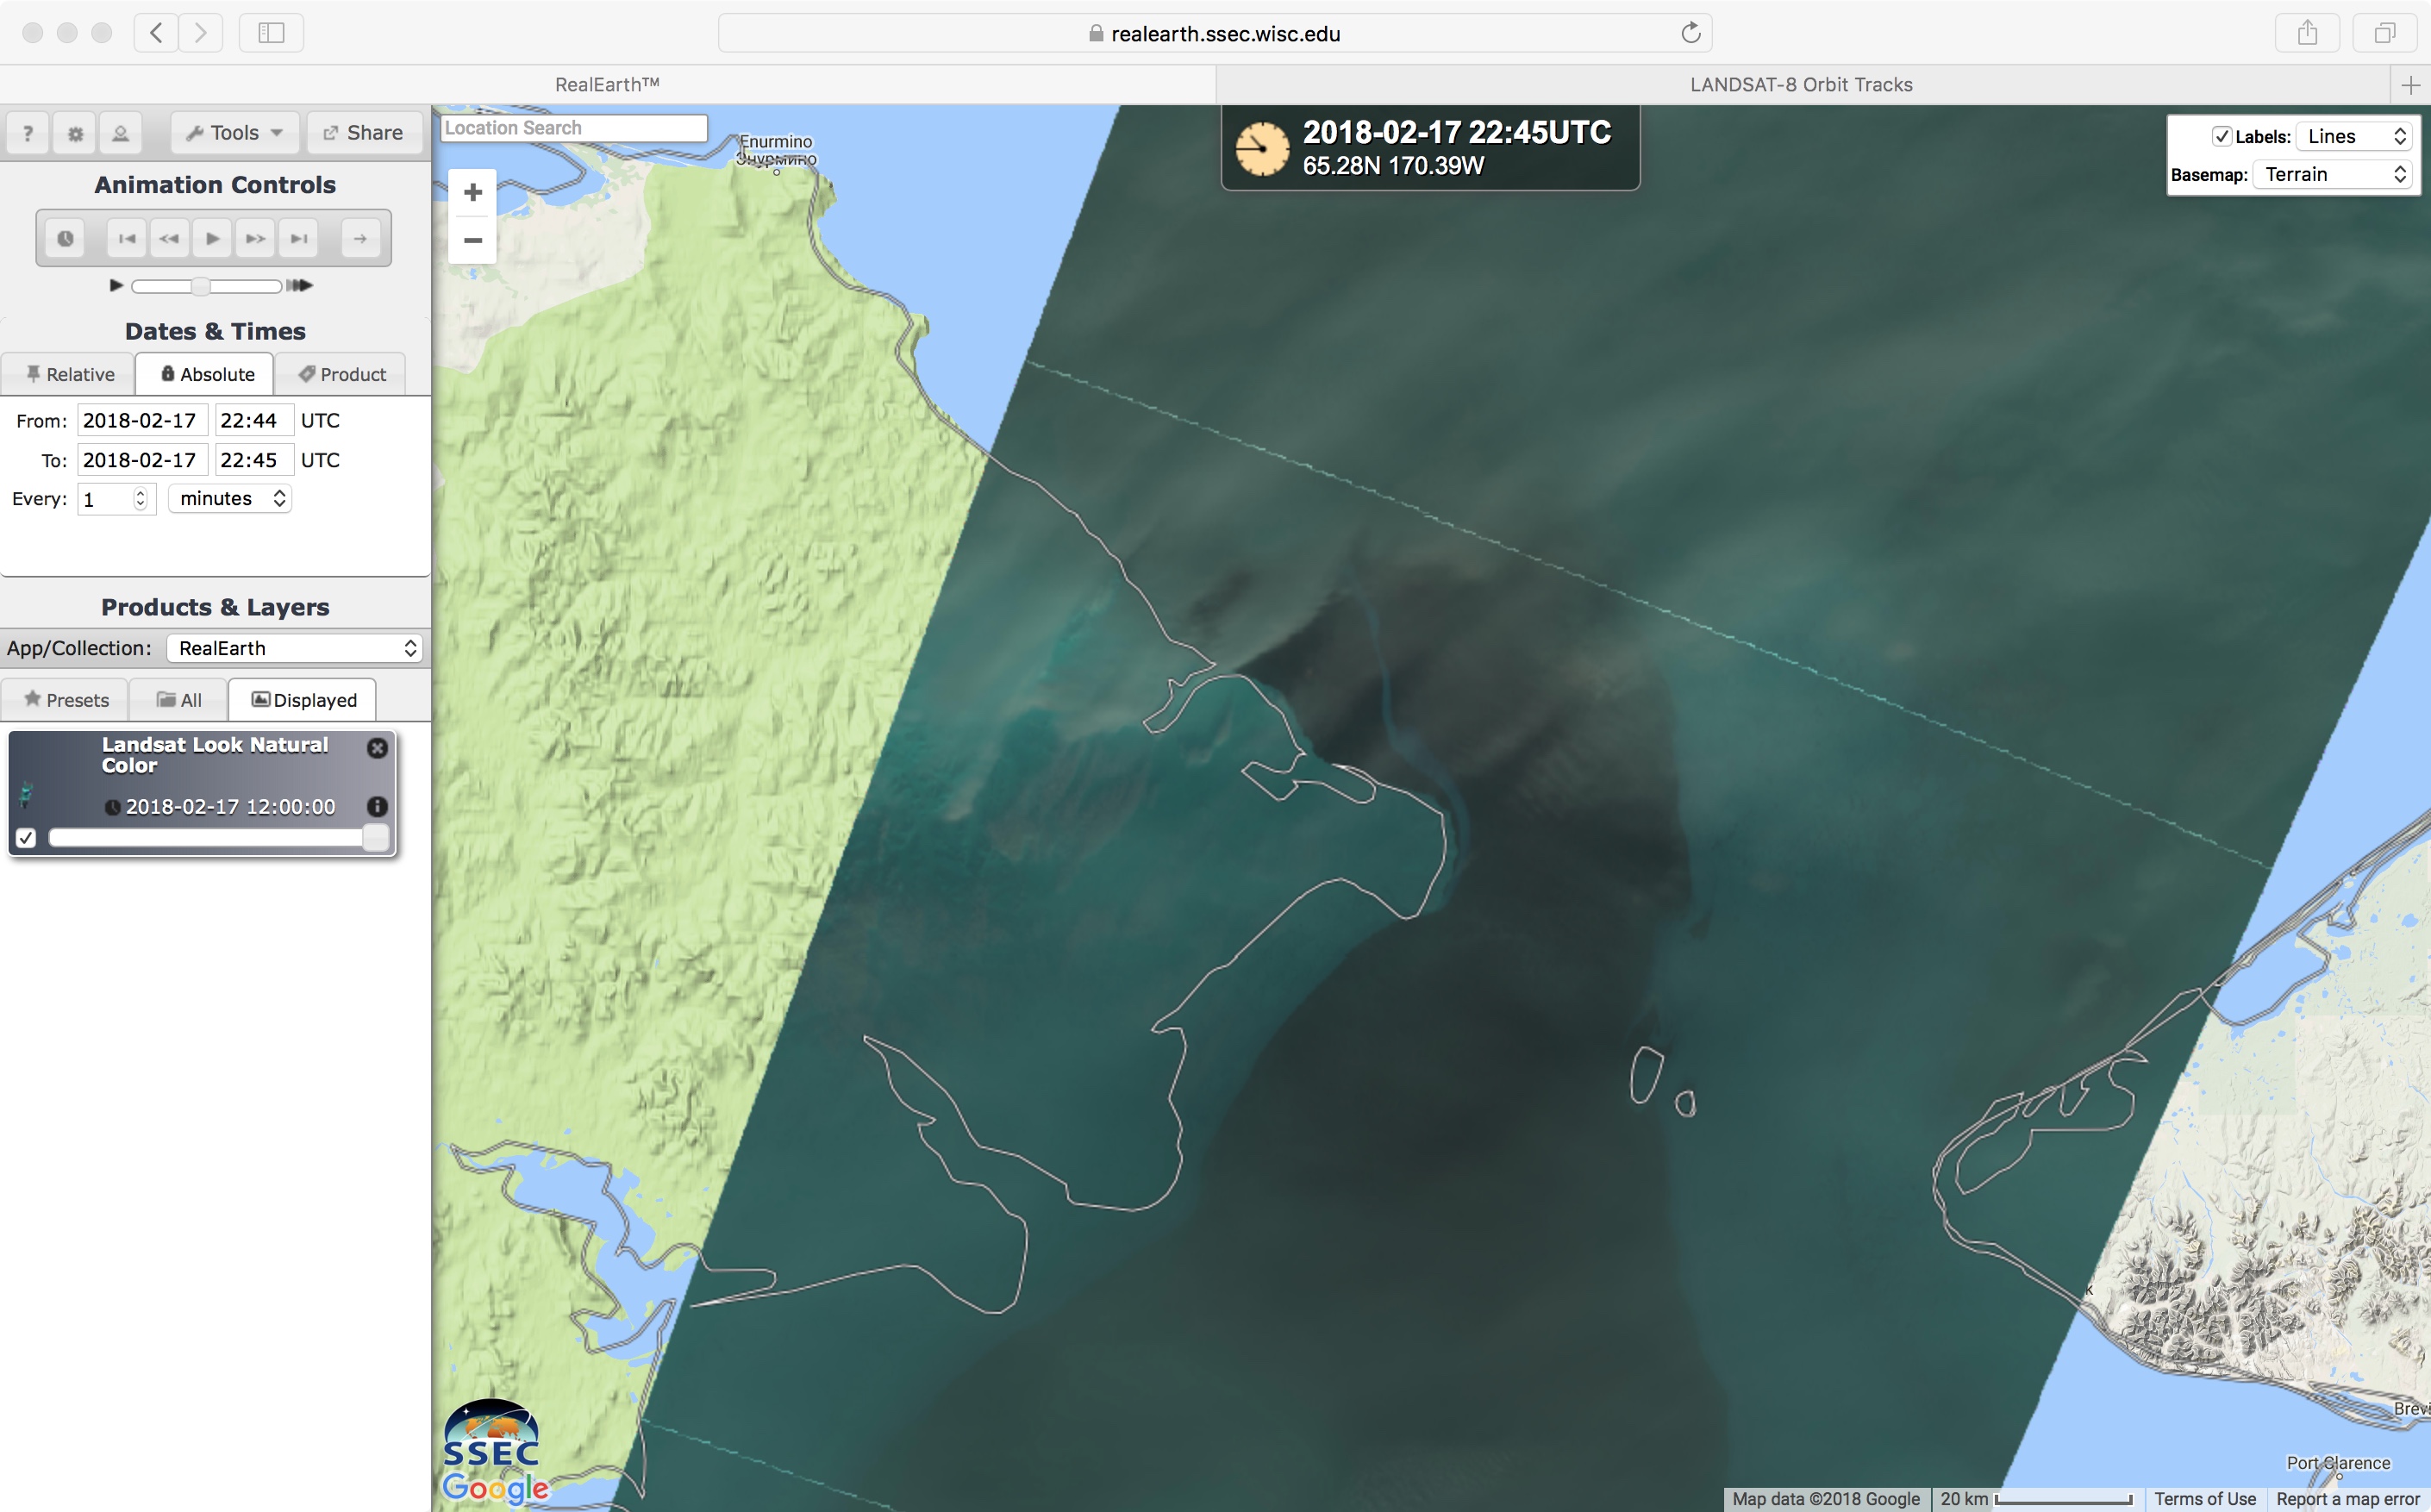Remove the Landsat Look Natural Color layer
The width and height of the screenshot is (2431, 1512).
point(377,748)
